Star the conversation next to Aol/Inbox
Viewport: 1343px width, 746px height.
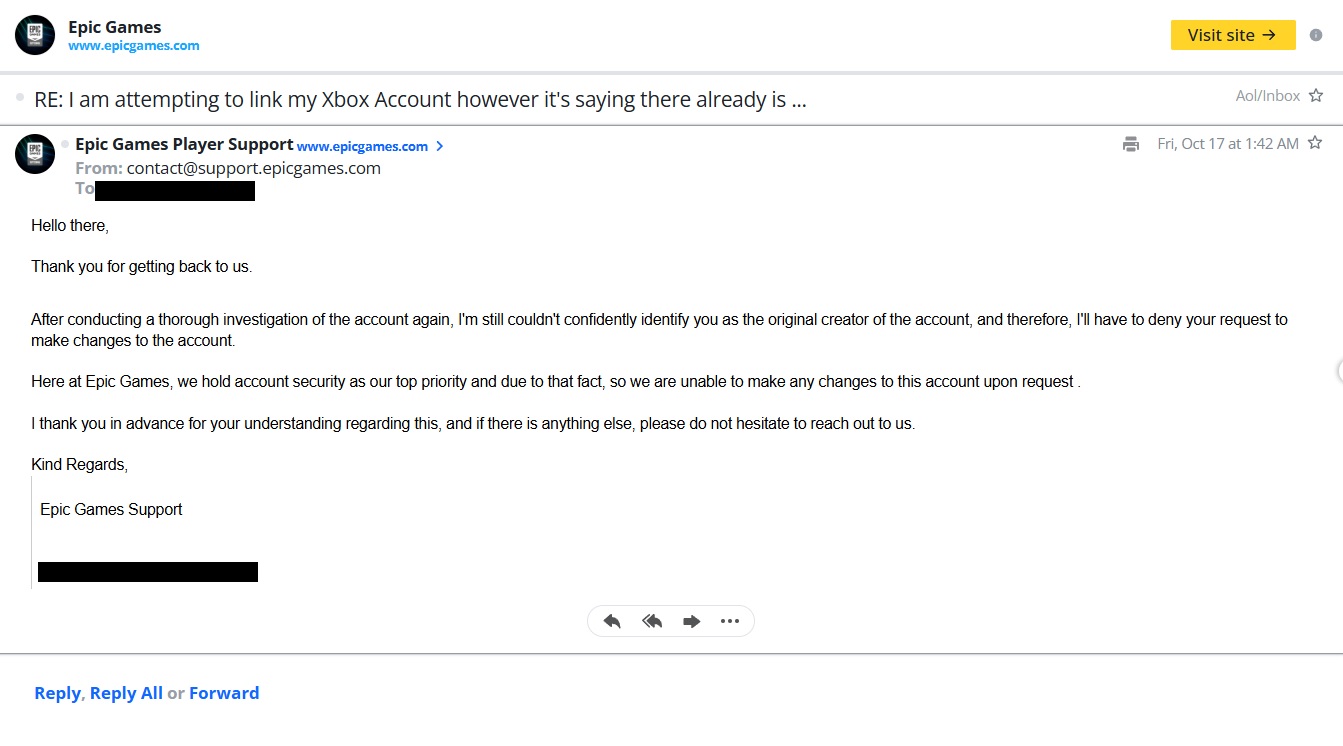(1316, 96)
